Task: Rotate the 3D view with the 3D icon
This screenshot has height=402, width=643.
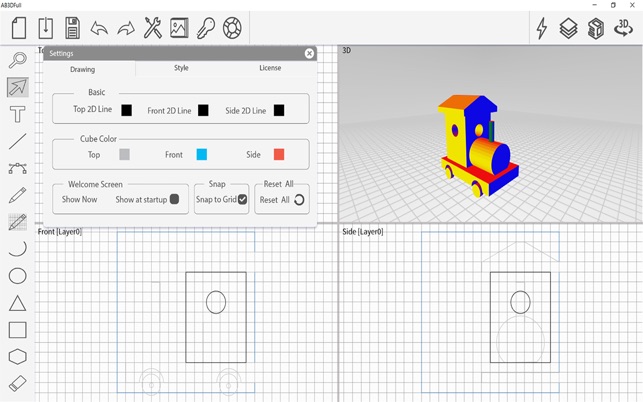Action: coord(623,28)
